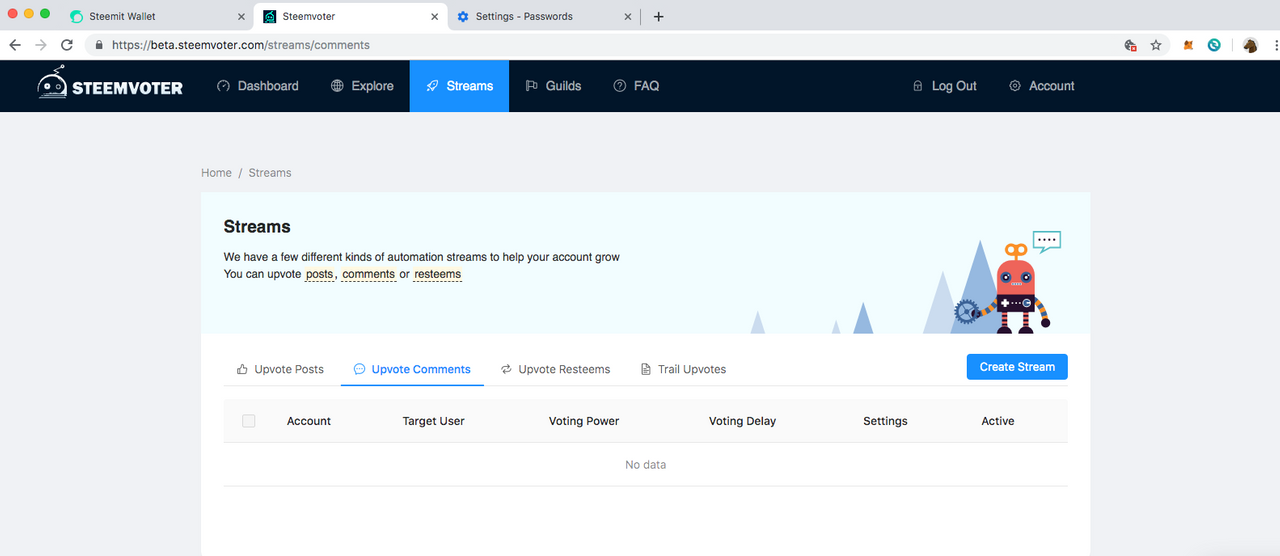Image resolution: width=1280 pixels, height=556 pixels.
Task: Open a new browser tab
Action: point(658,17)
